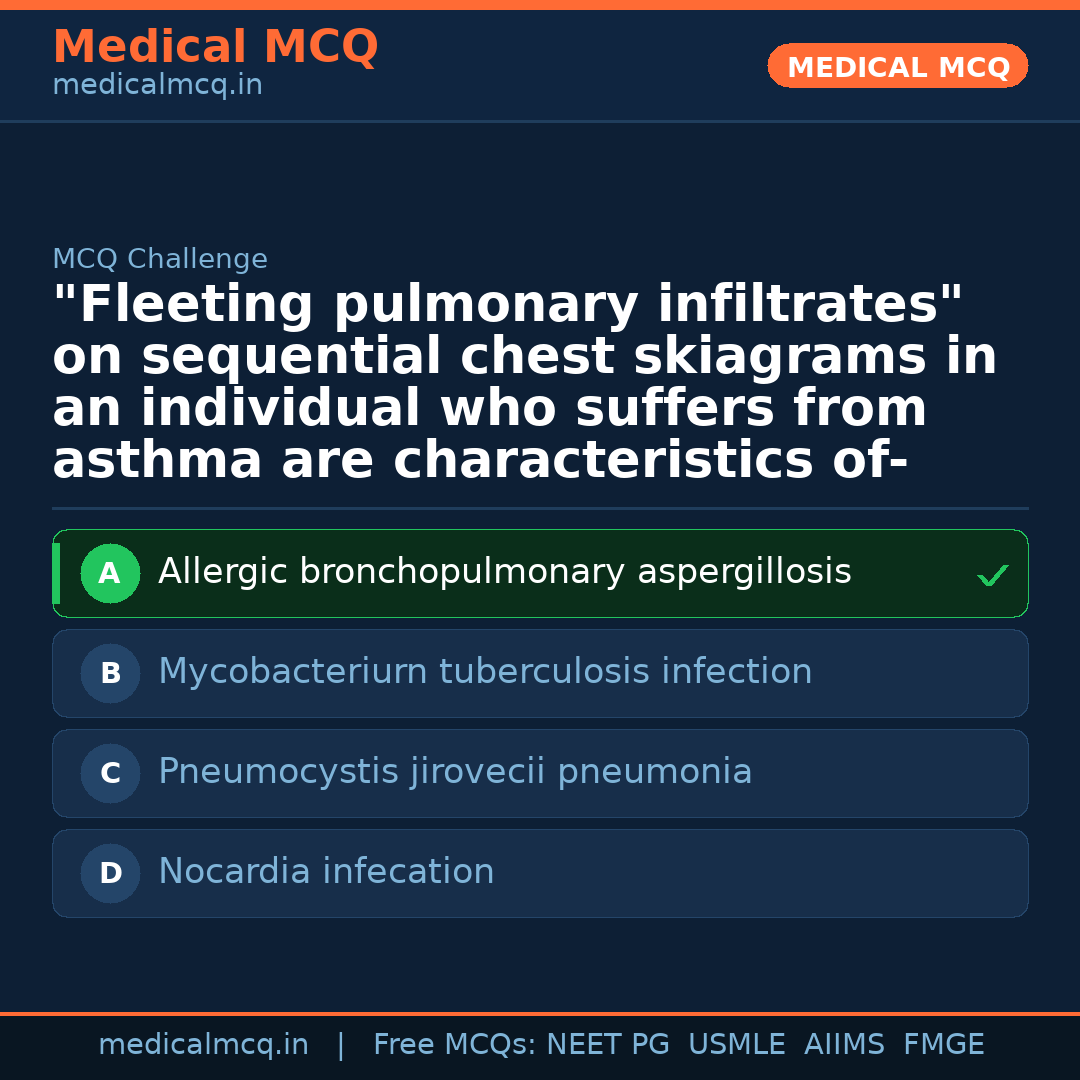Choose the C letter circle
Image resolution: width=1080 pixels, height=1080 pixels.
click(x=110, y=773)
